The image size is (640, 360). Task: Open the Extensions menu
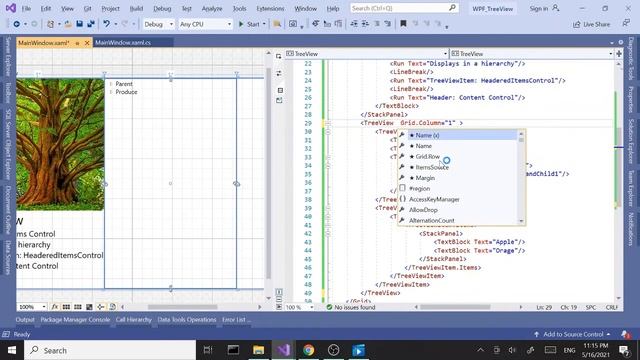(270, 8)
